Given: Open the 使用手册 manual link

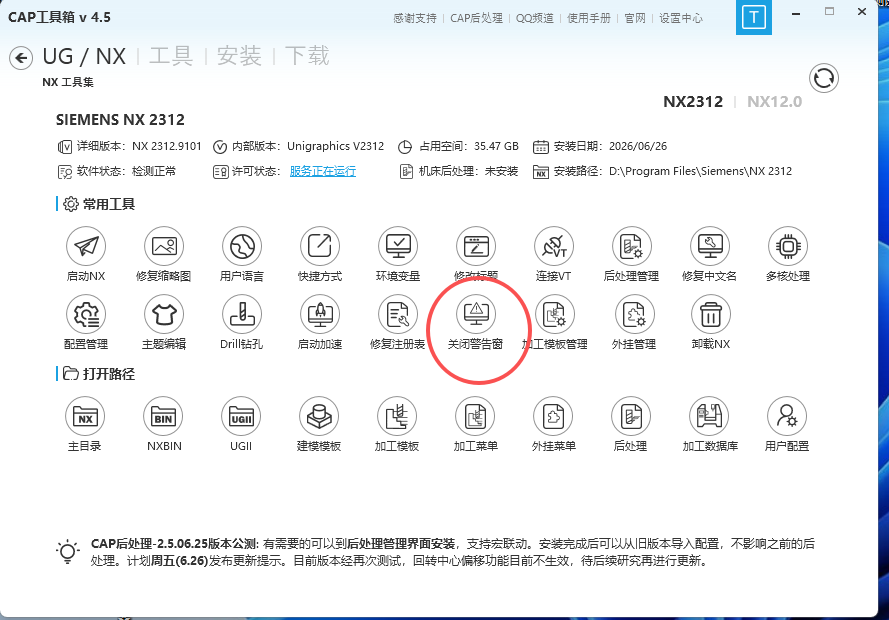Looking at the screenshot, I should point(589,18).
